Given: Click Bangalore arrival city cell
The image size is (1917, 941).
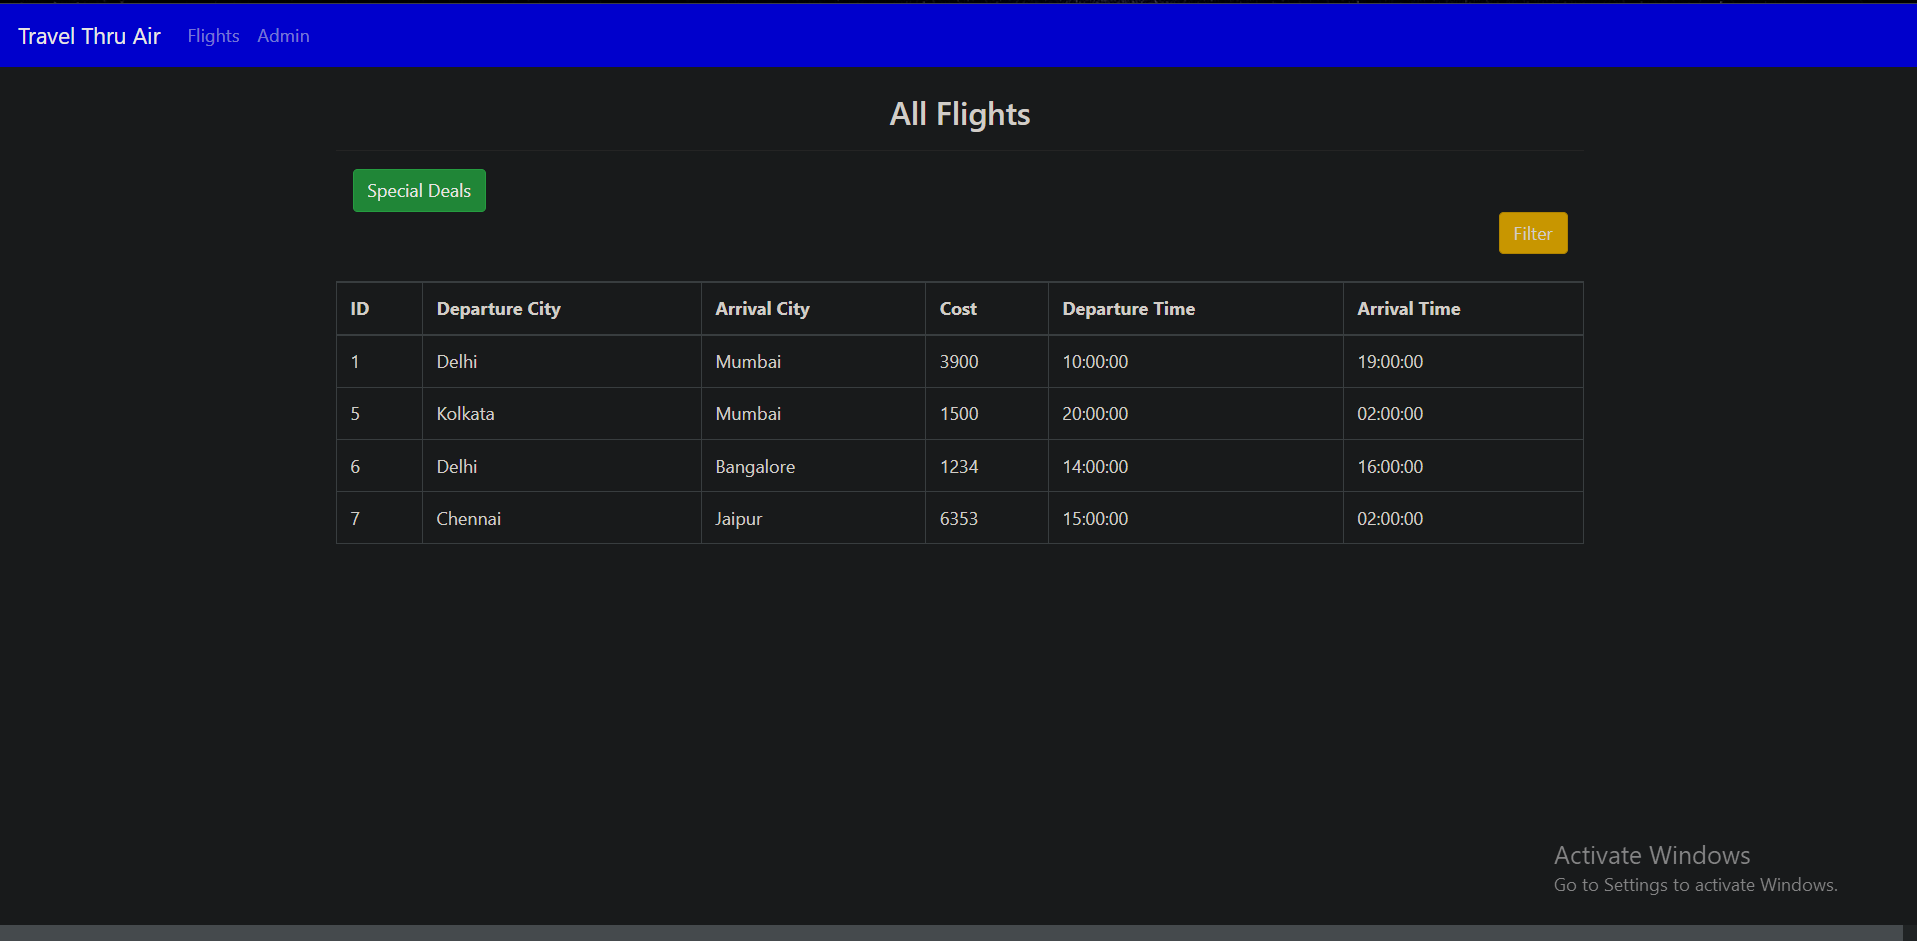Looking at the screenshot, I should (813, 466).
